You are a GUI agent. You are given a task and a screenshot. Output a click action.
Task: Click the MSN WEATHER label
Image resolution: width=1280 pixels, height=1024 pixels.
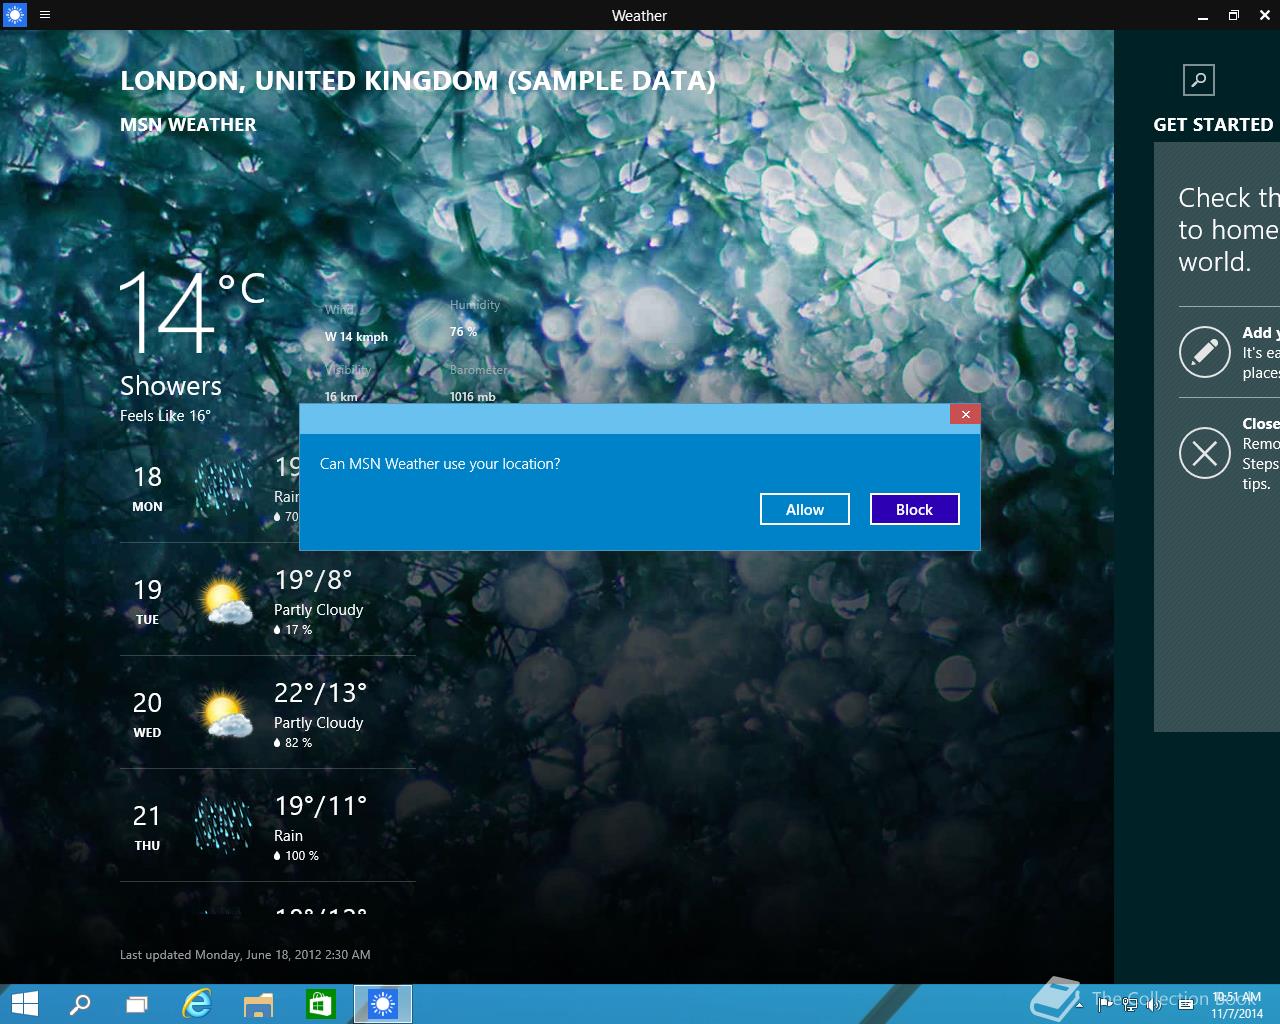(x=188, y=125)
